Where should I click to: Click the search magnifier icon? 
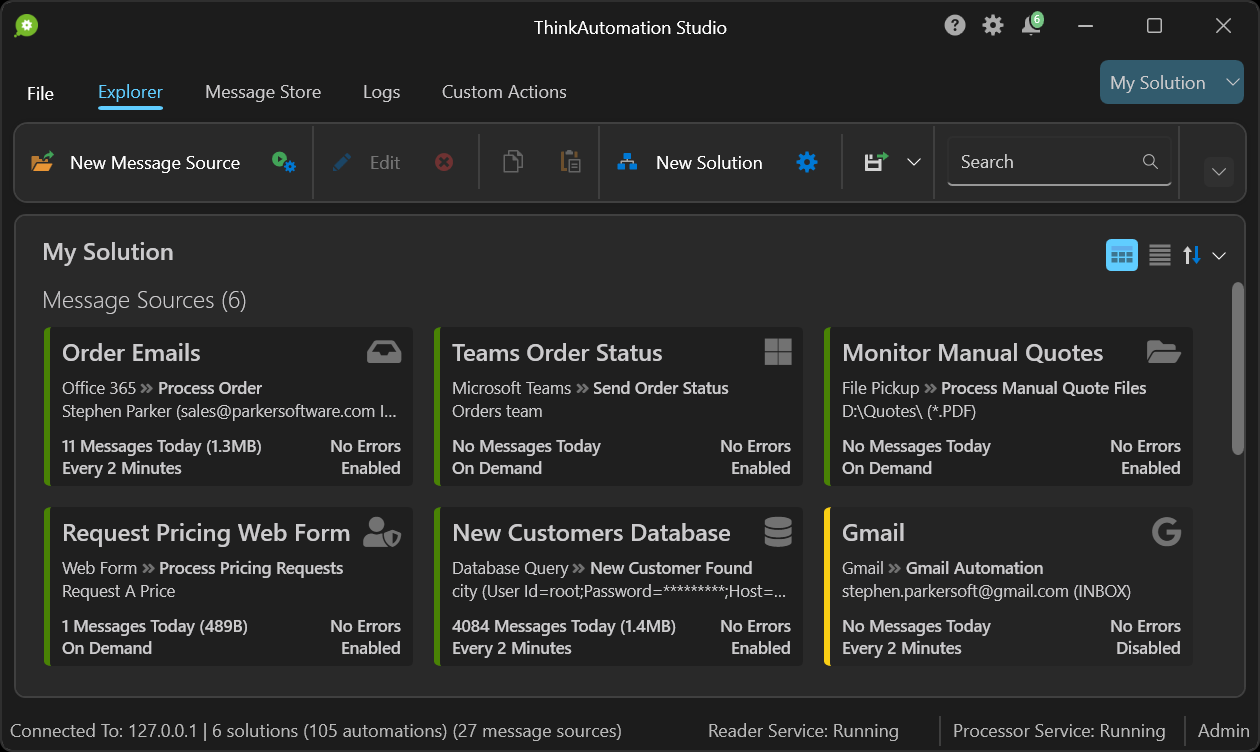[1150, 162]
